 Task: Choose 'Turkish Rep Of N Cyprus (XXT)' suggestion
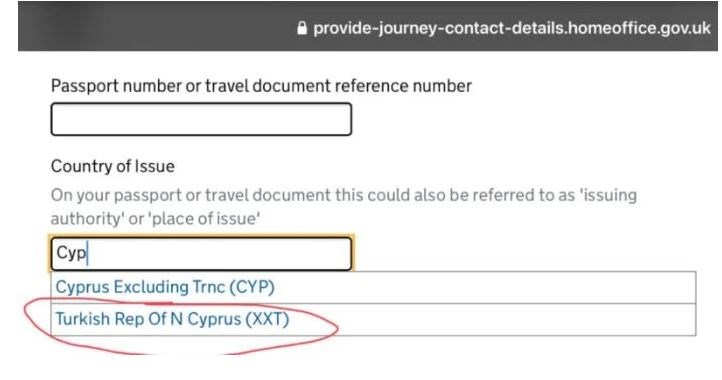point(373,319)
